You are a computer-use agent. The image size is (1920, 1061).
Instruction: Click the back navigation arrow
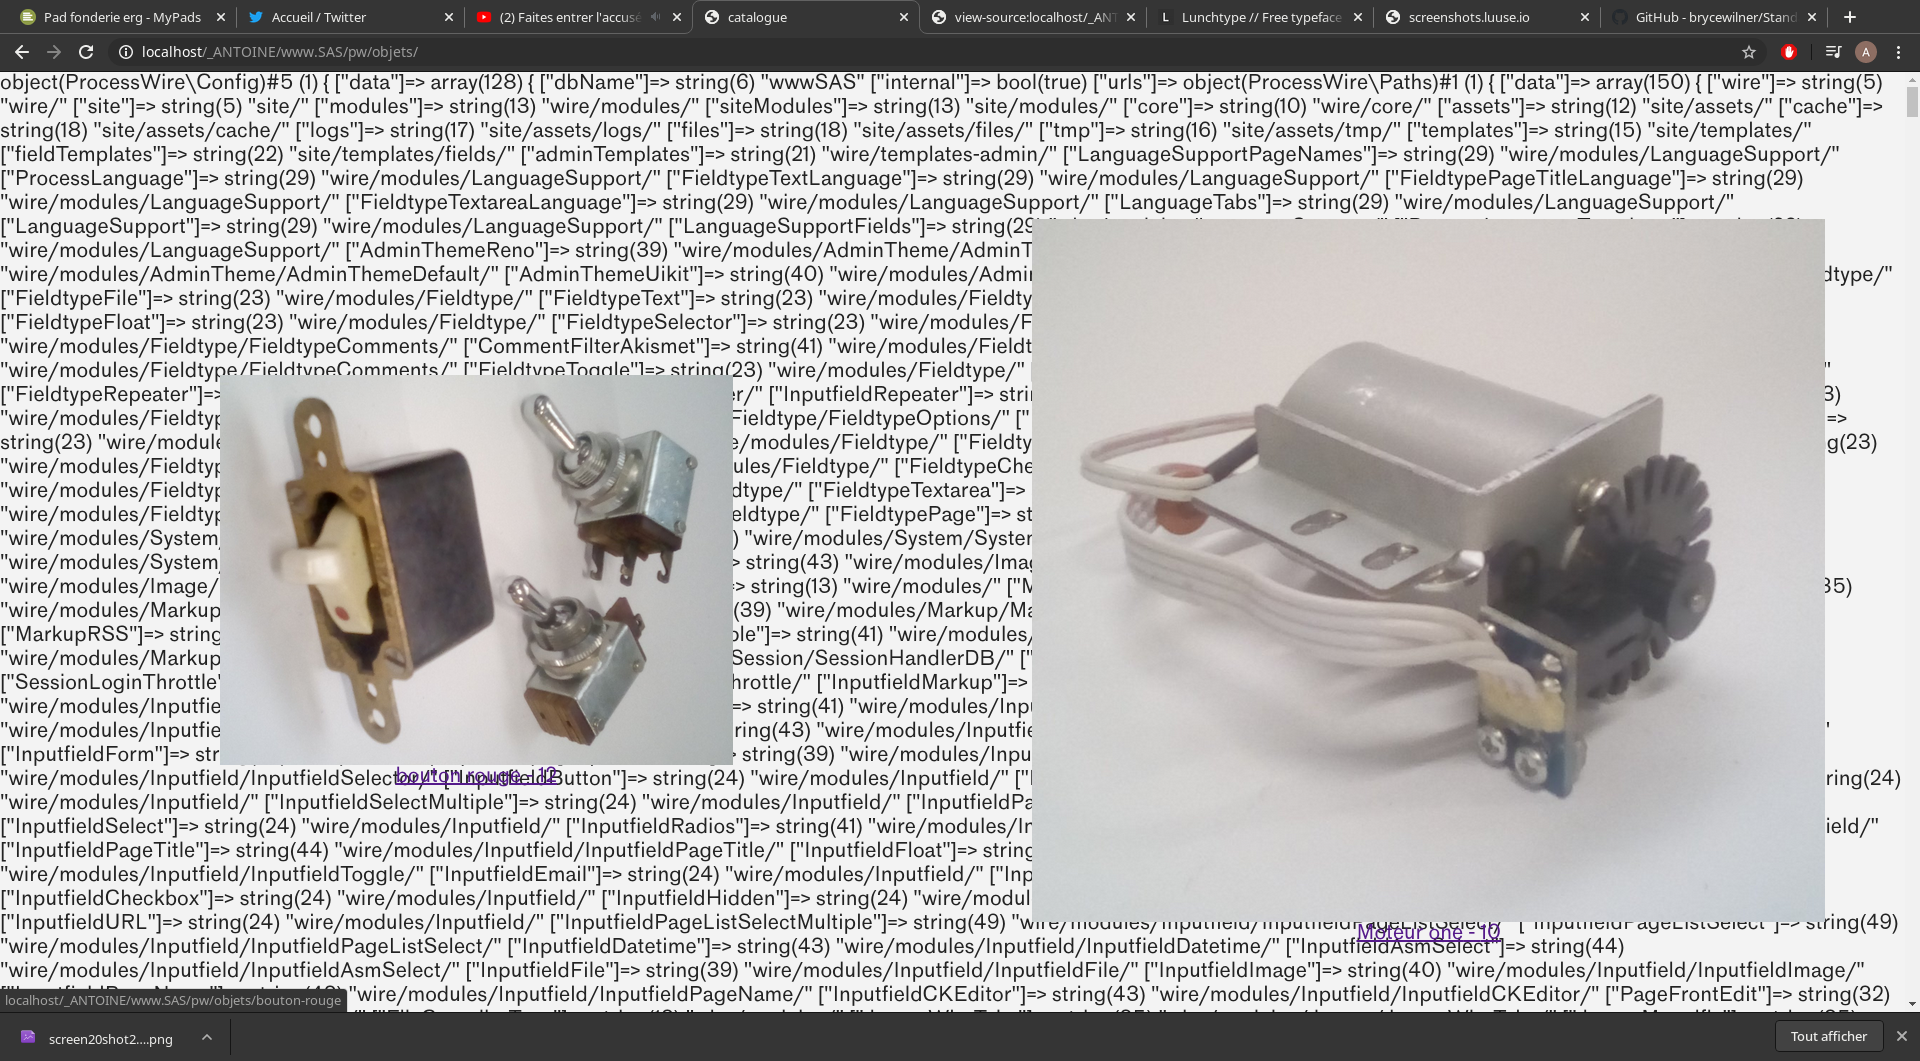pos(22,52)
